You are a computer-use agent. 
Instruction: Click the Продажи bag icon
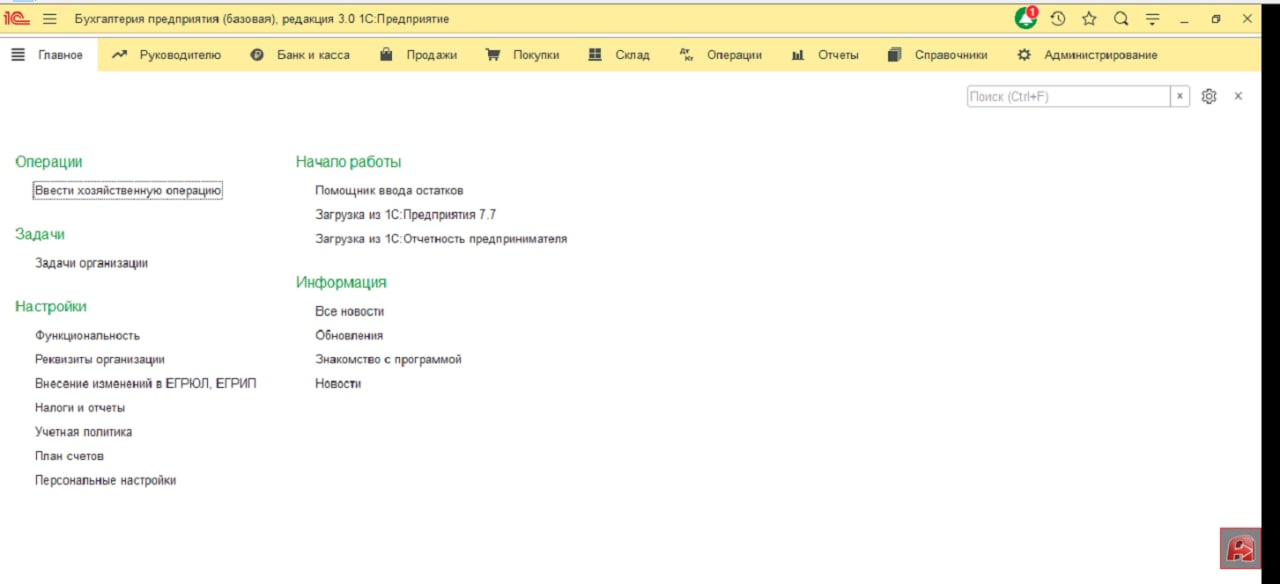point(386,55)
